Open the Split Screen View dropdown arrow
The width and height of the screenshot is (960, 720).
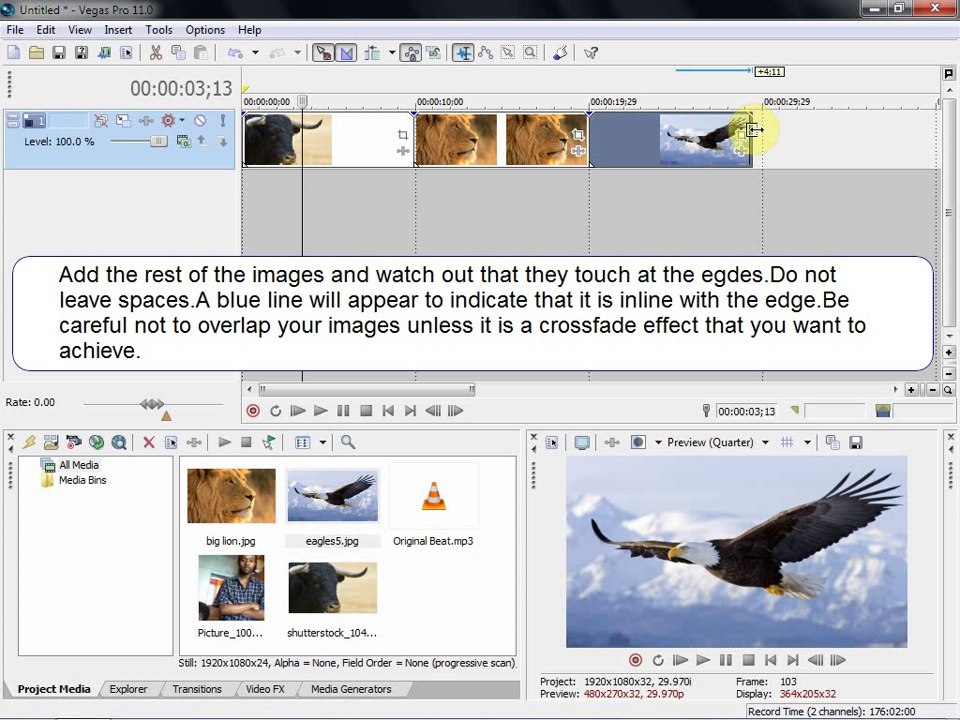(658, 442)
